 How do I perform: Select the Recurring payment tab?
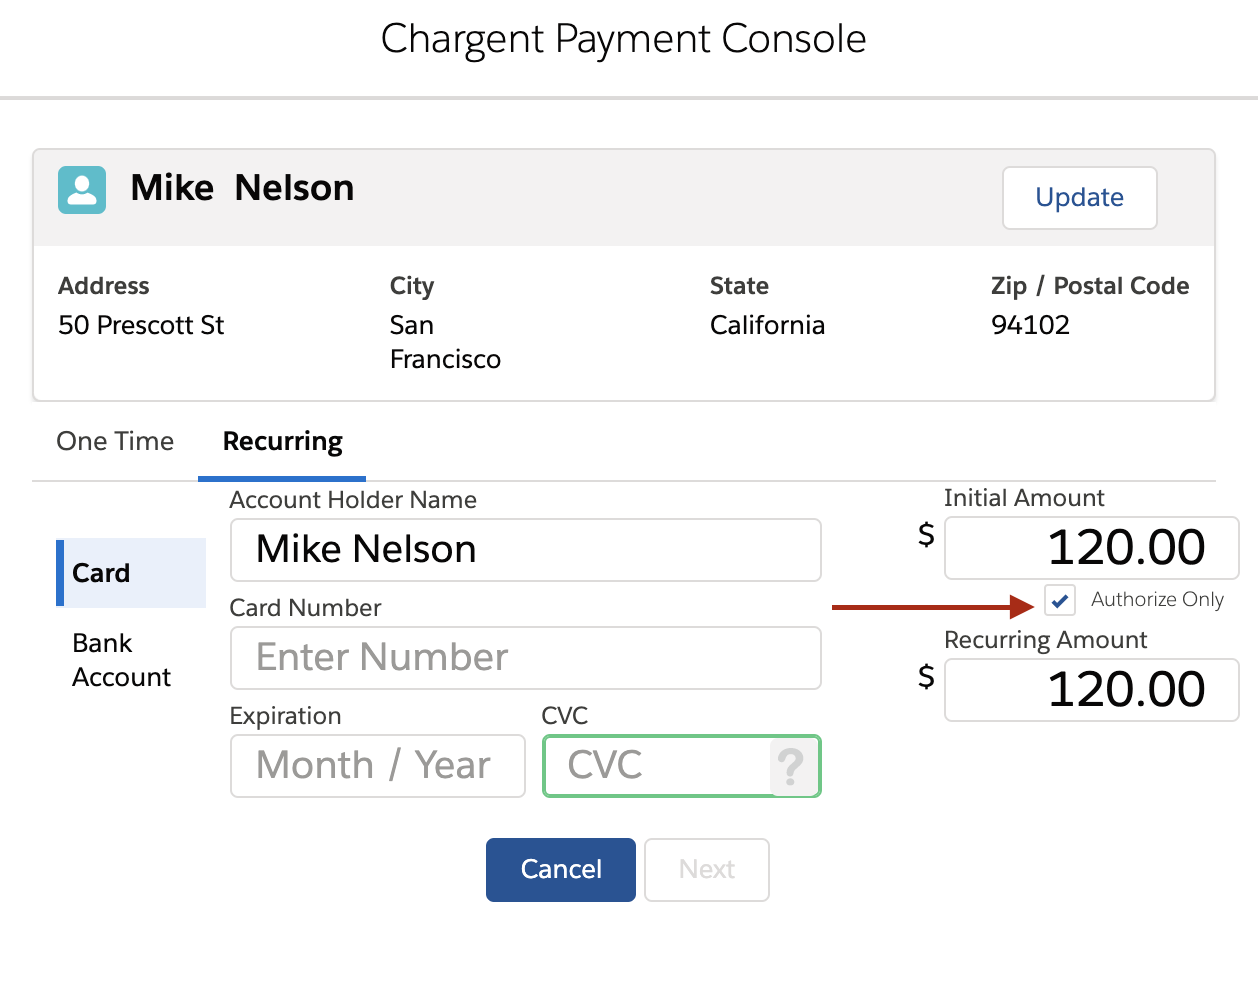pyautogui.click(x=281, y=441)
